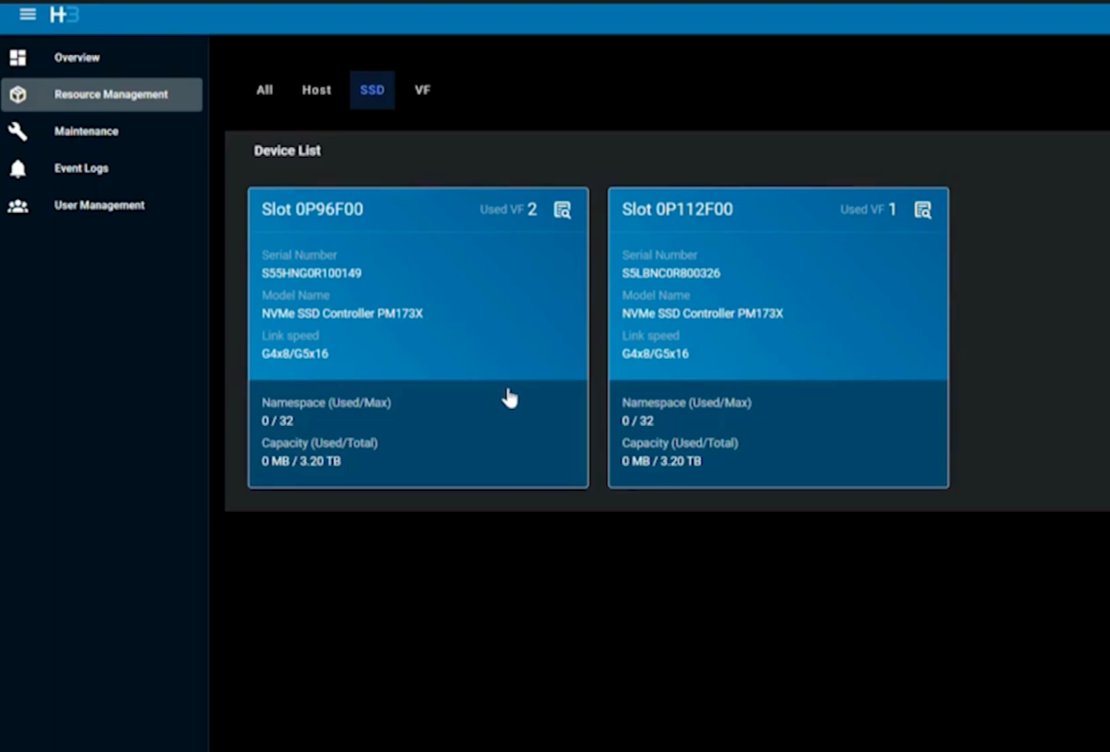Open the hamburger menu icon
The height and width of the screenshot is (752, 1110).
tap(28, 14)
